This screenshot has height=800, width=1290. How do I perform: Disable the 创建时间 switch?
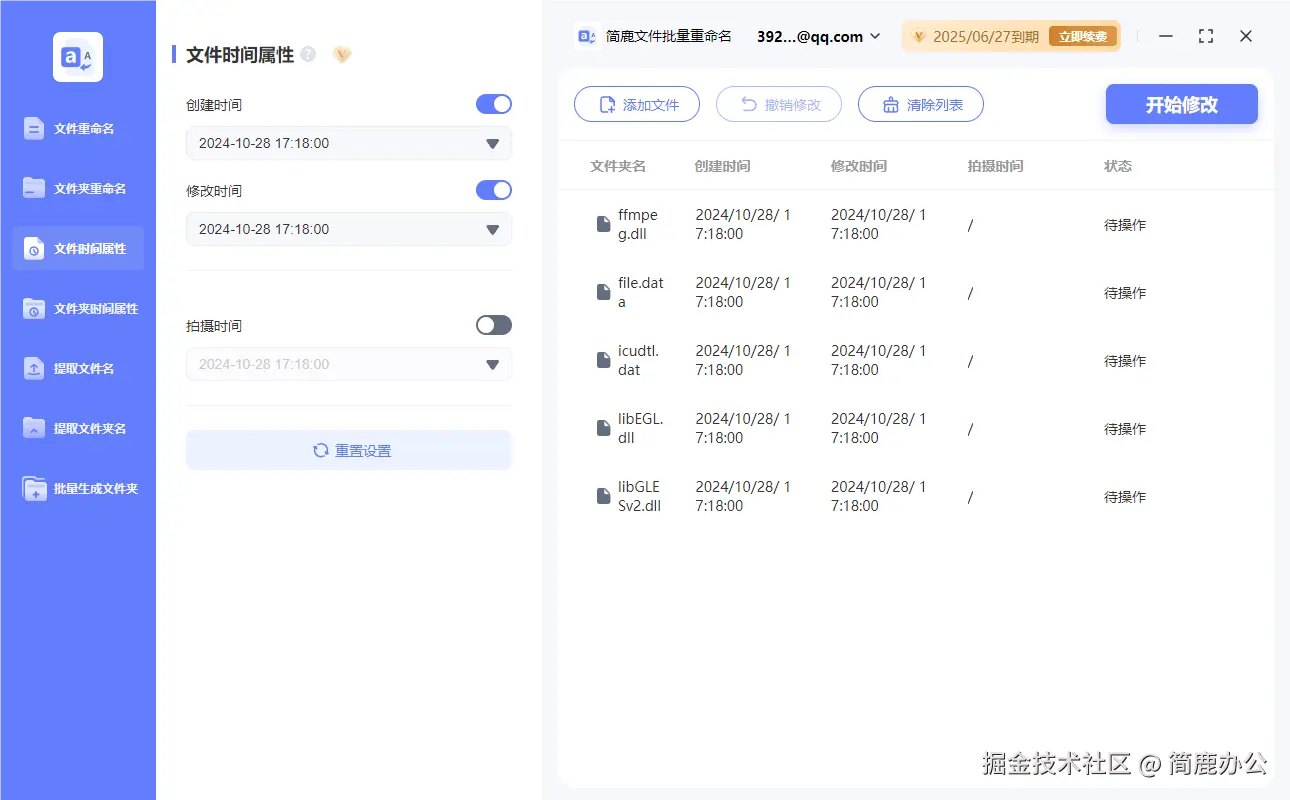pos(493,104)
